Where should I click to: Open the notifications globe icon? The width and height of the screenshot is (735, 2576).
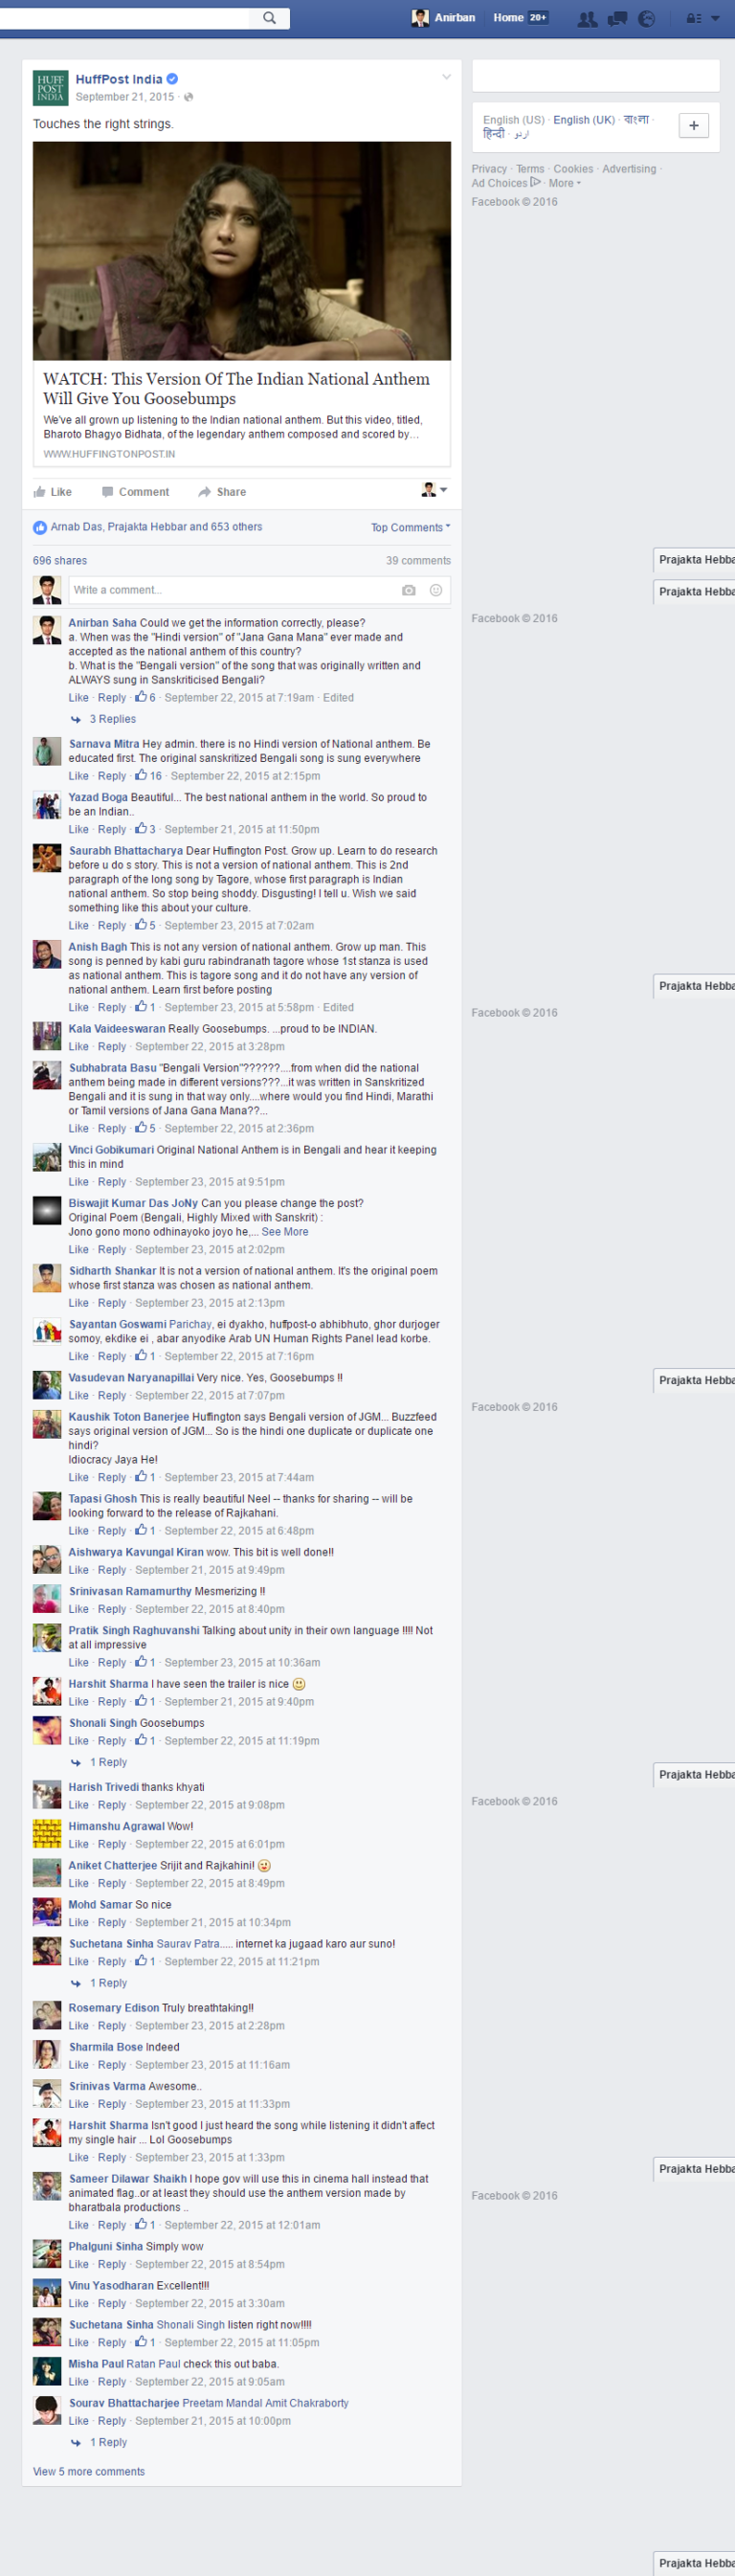[x=647, y=18]
